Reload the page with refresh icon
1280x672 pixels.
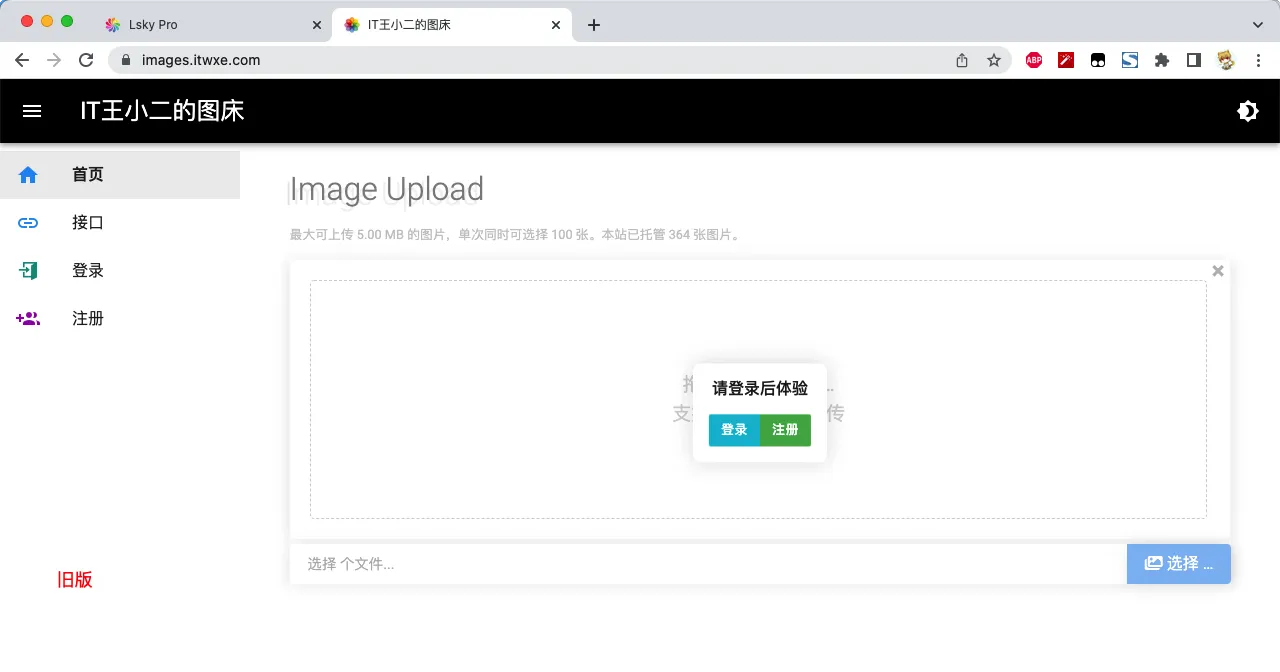pos(86,60)
